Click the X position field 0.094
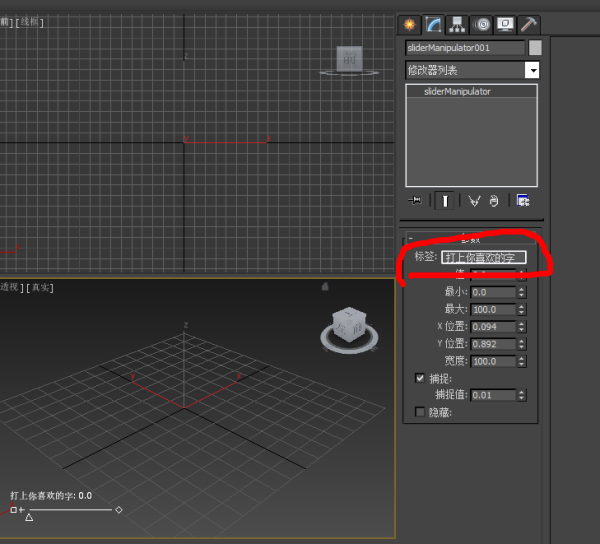 pyautogui.click(x=493, y=327)
